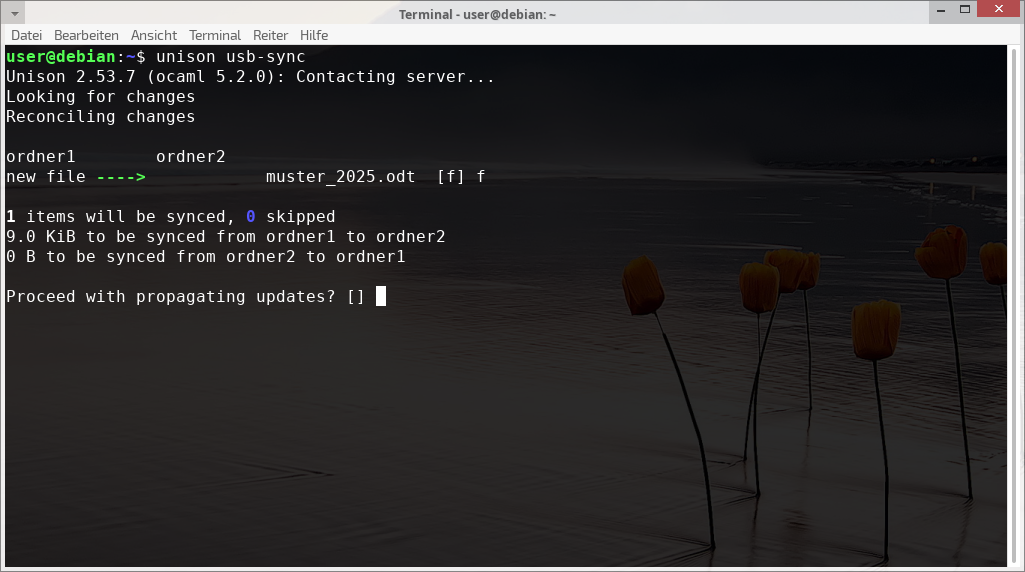Click the 'unison usb-sync' command text

tap(231, 57)
